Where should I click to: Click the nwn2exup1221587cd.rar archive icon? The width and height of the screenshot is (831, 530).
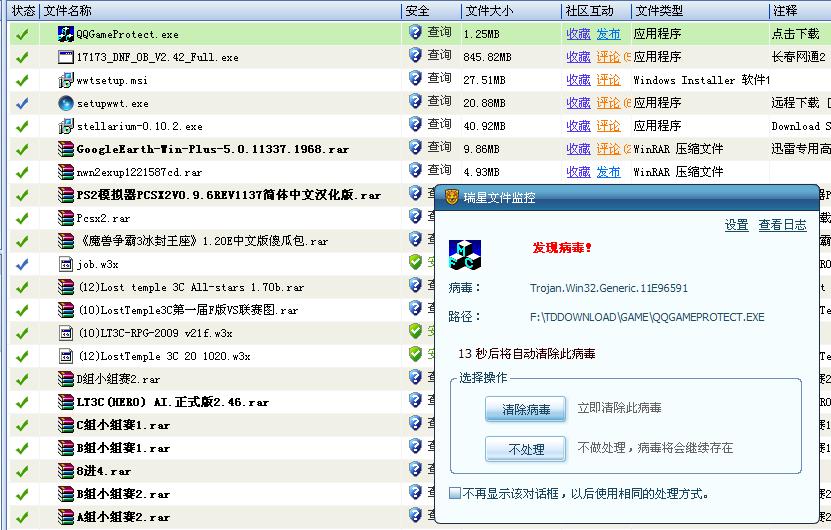(x=66, y=172)
